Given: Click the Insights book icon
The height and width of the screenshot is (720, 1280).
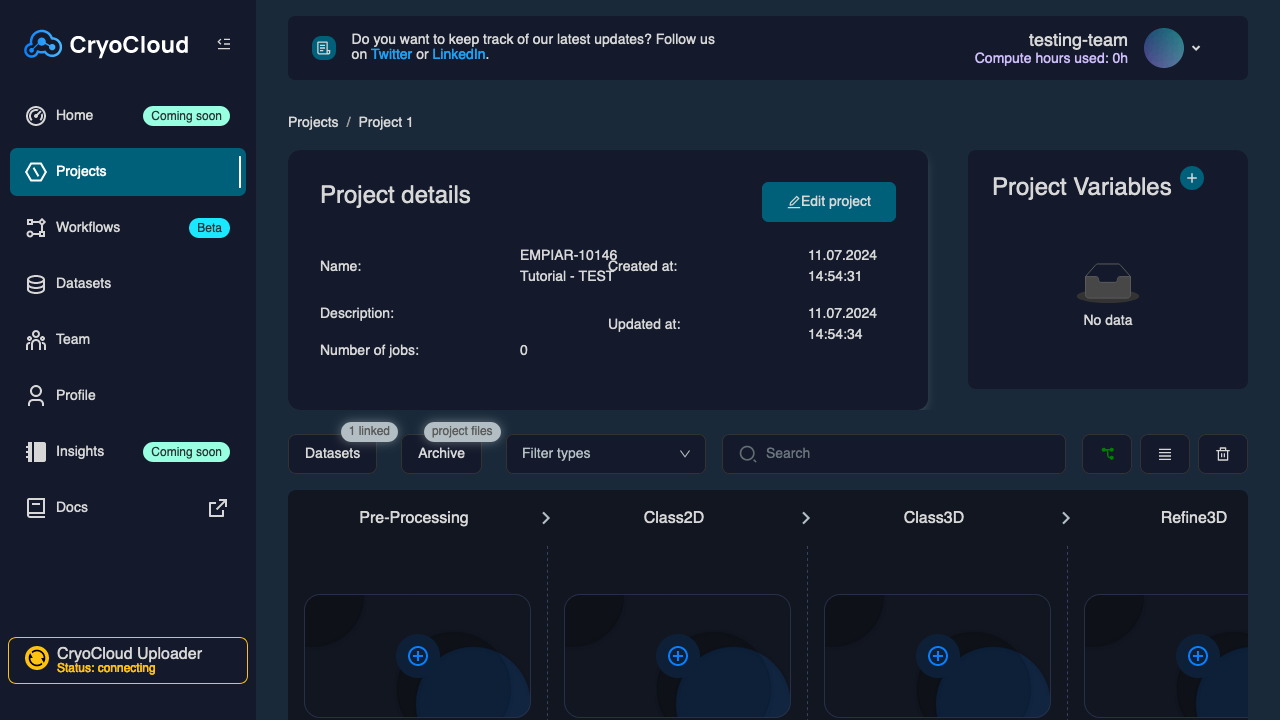Looking at the screenshot, I should click(x=36, y=452).
